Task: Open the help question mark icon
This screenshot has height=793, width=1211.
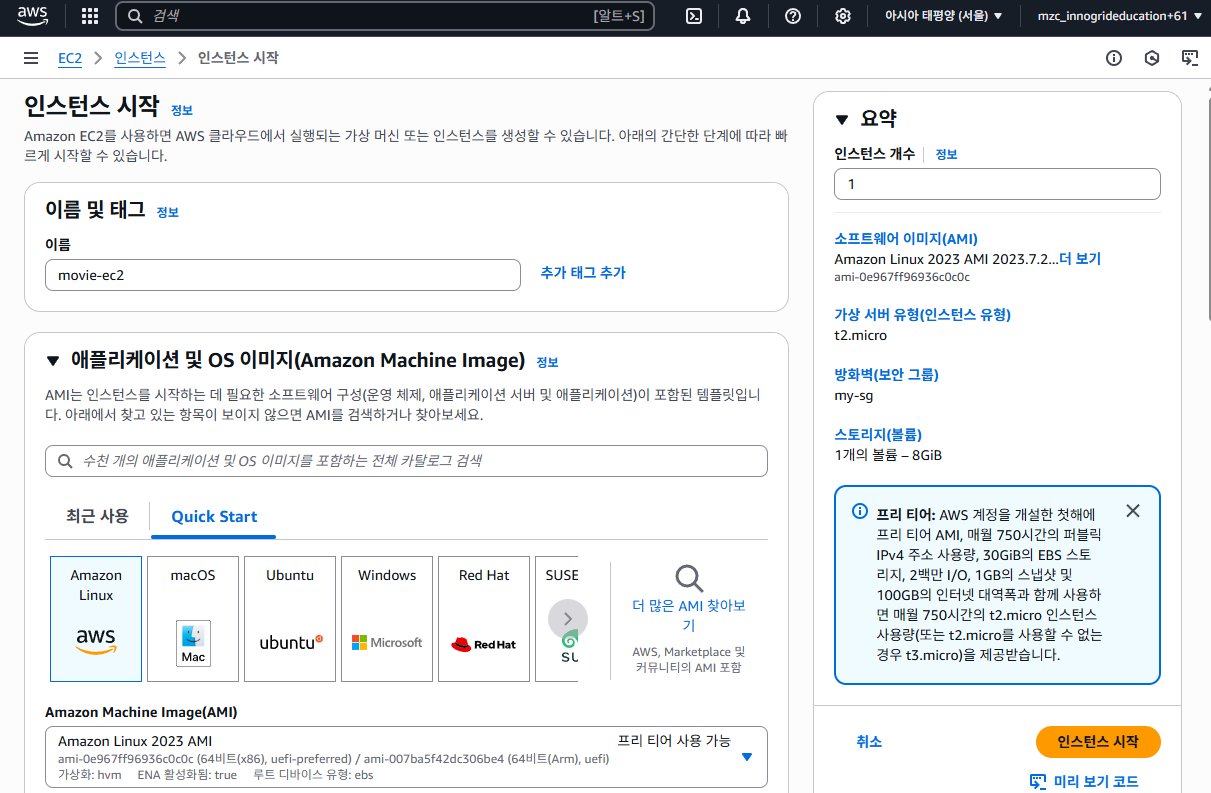Action: (x=793, y=16)
